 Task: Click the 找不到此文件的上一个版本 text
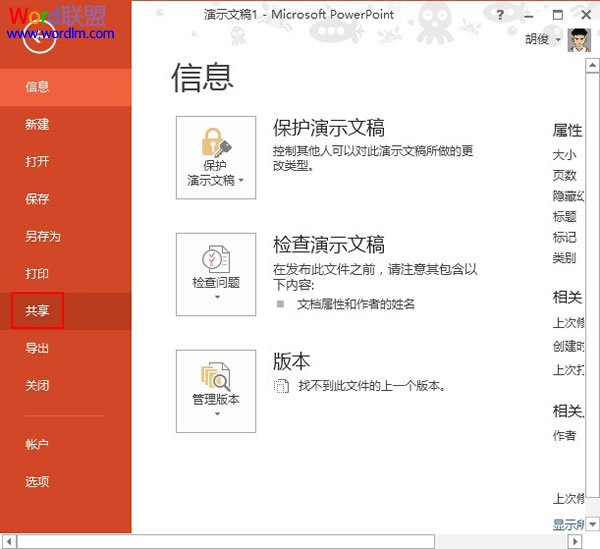click(x=372, y=386)
